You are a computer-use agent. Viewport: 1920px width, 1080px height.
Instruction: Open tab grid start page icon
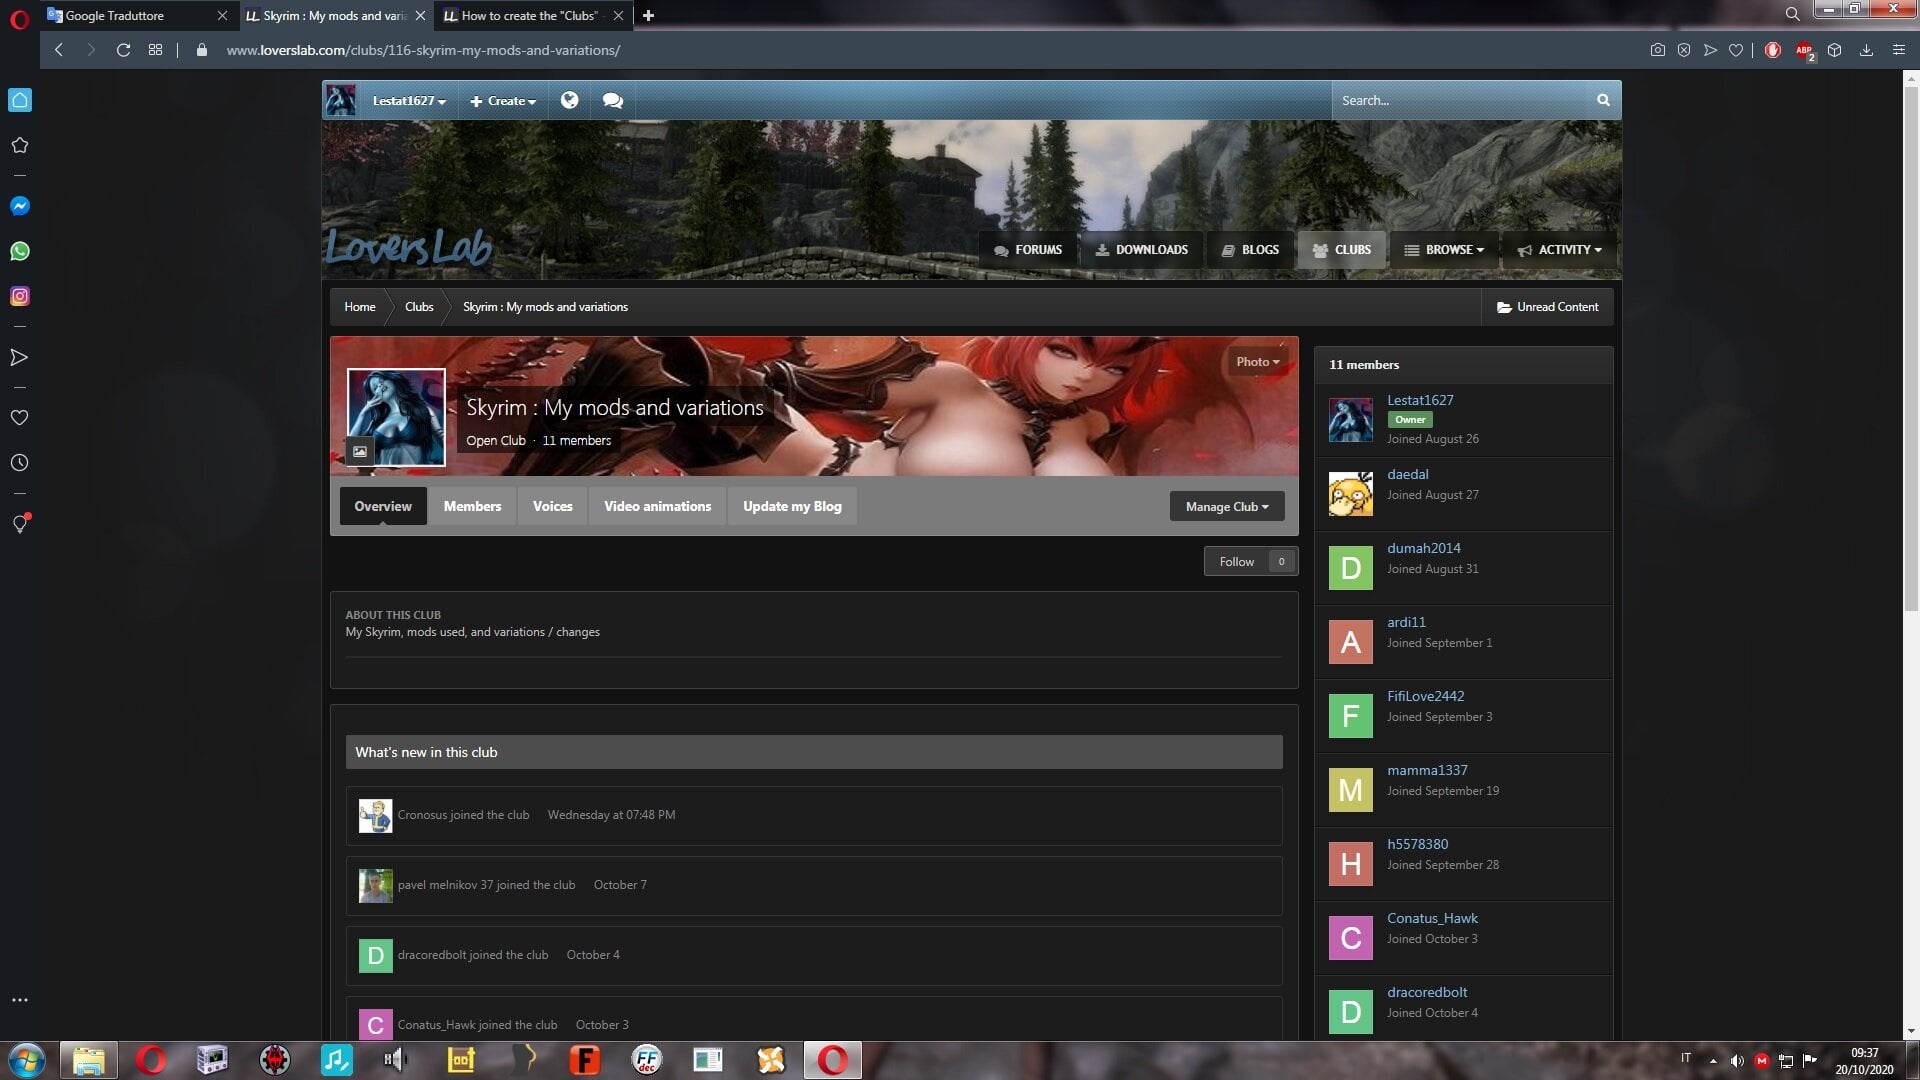coord(155,50)
